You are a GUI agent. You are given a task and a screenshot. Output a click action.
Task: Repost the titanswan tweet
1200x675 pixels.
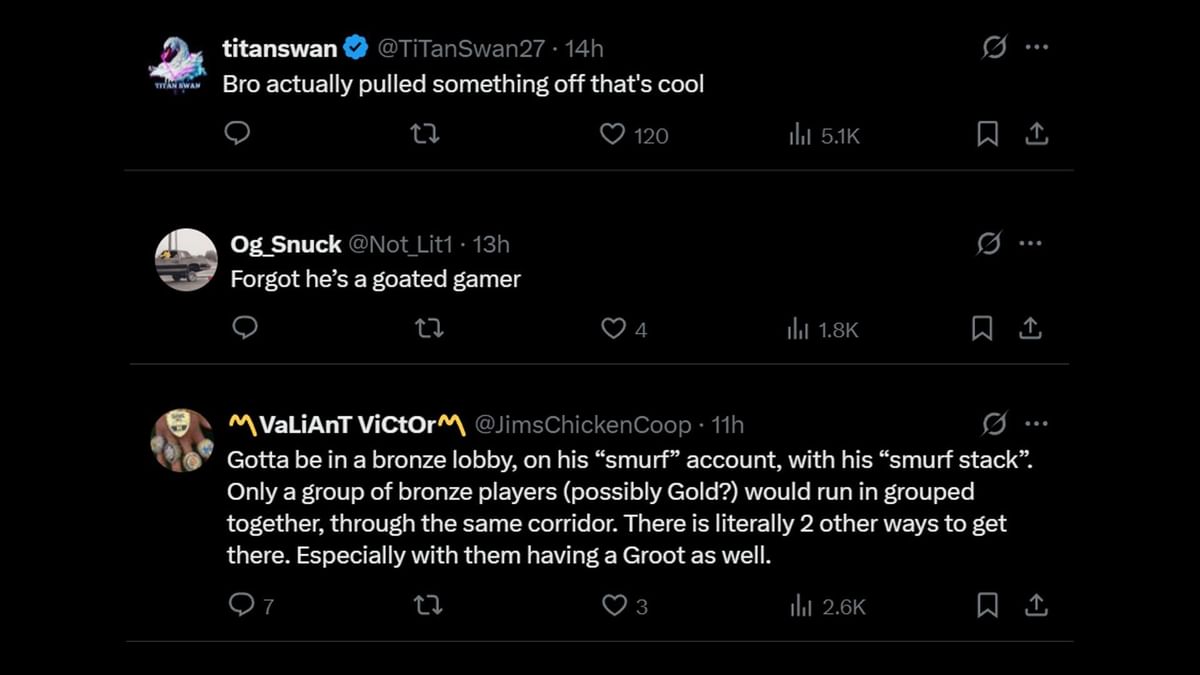(x=426, y=134)
